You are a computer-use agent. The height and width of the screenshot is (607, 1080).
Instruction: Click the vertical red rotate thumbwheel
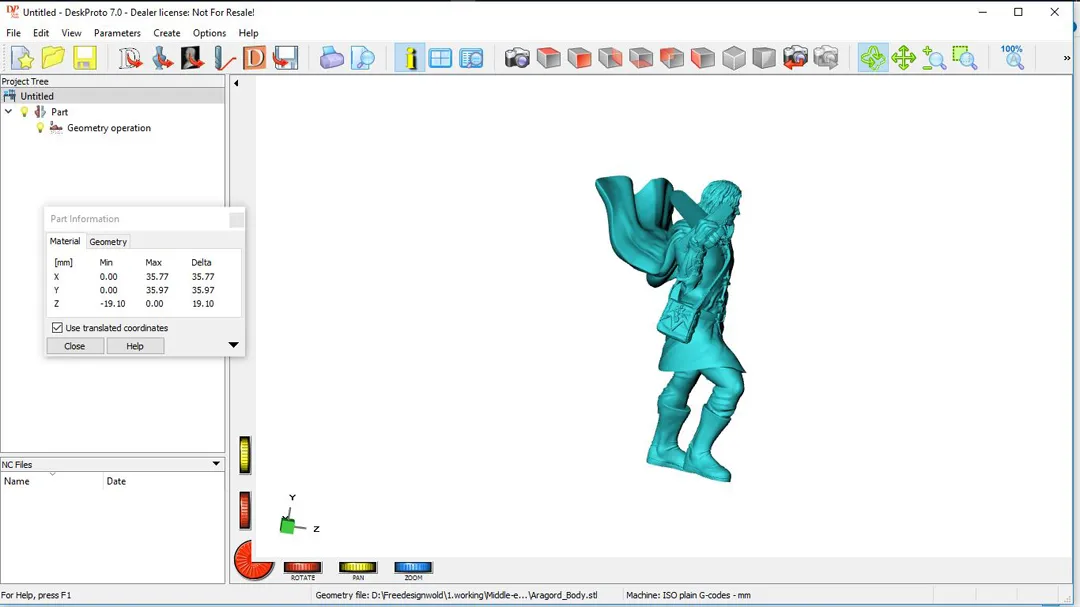245,511
